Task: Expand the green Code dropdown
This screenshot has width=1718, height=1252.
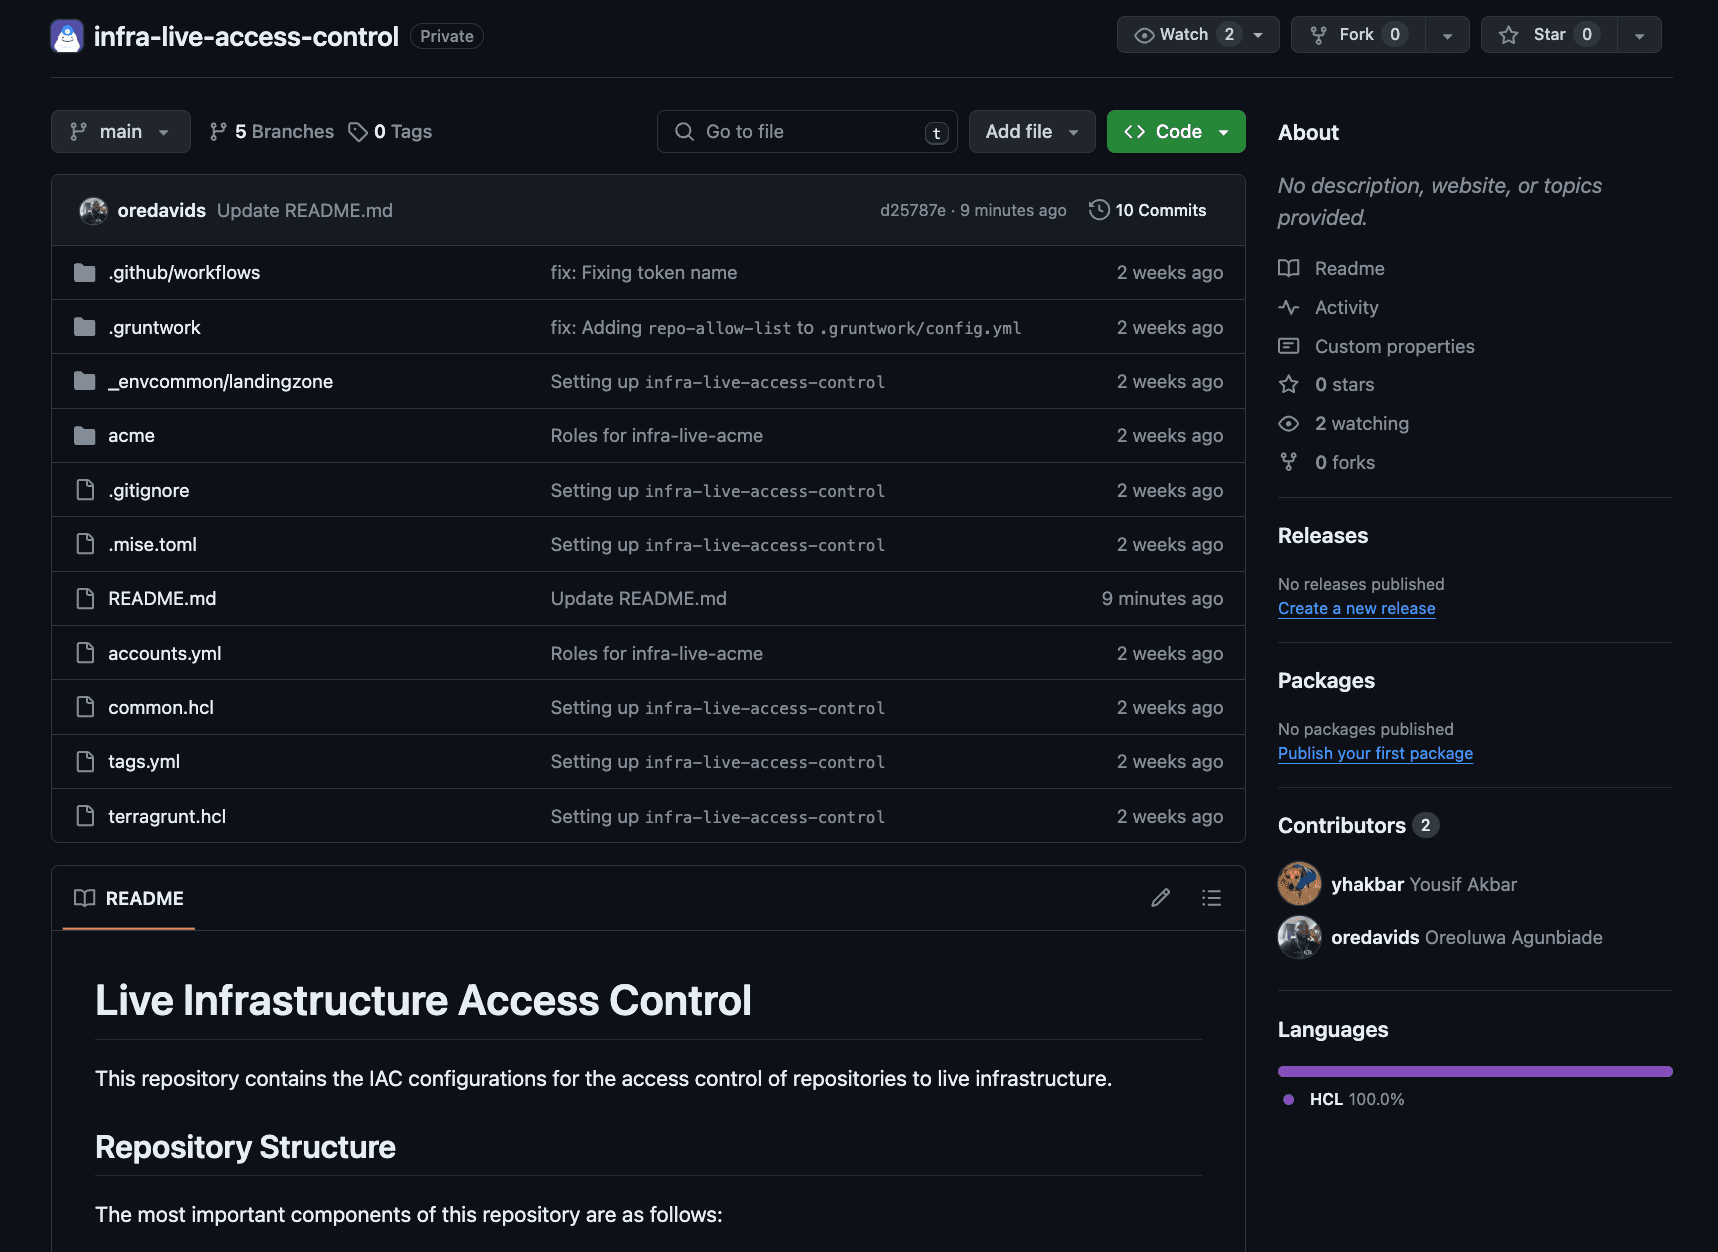Action: (1176, 132)
